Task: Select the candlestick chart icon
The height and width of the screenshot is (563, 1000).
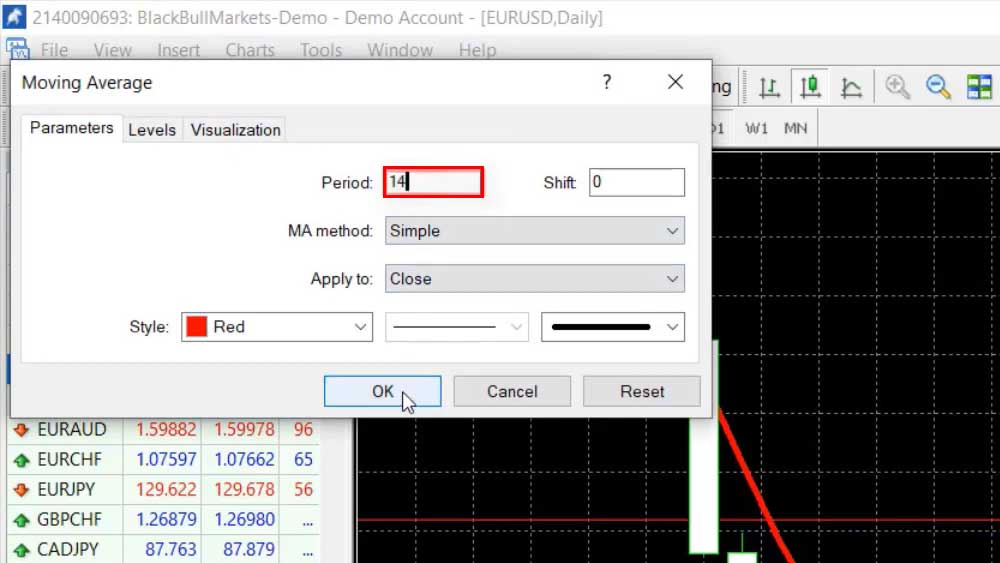Action: coord(810,87)
